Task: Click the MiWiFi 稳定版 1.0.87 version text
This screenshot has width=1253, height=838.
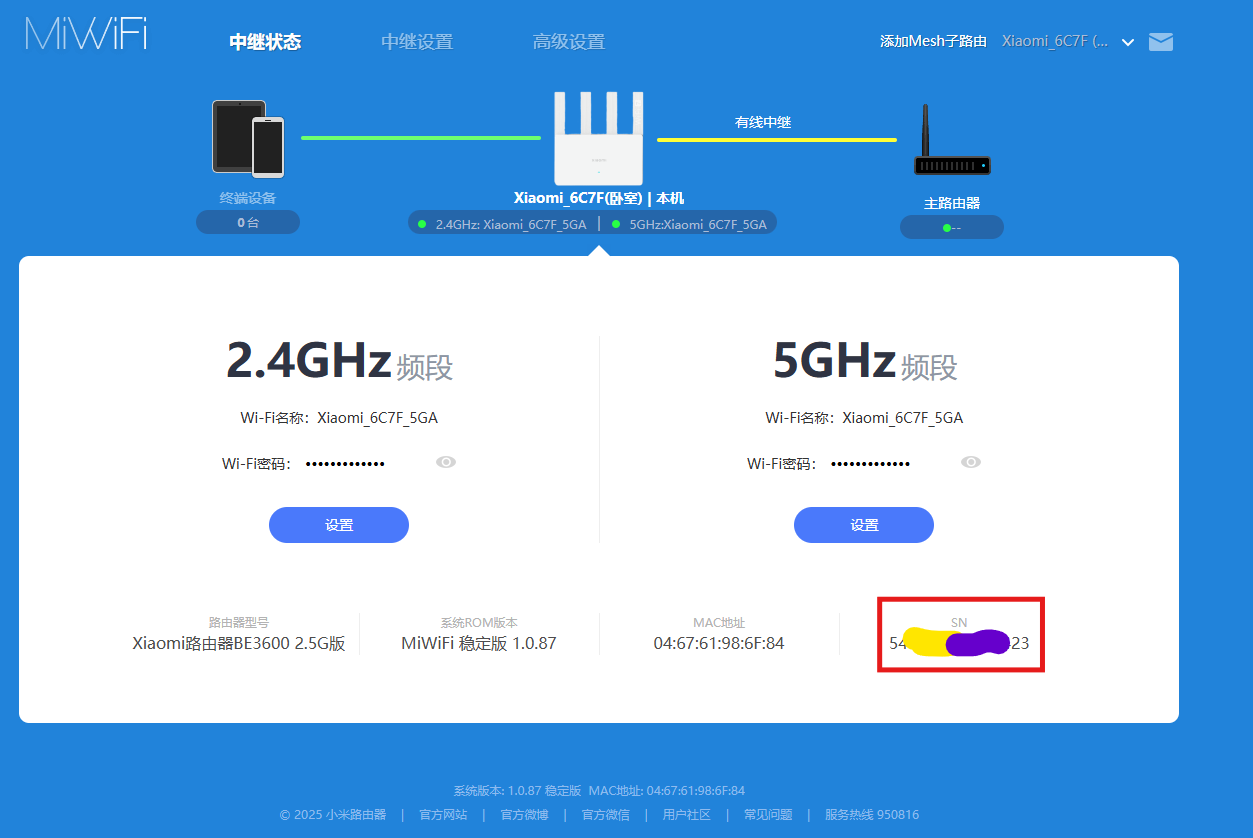Action: (x=479, y=643)
